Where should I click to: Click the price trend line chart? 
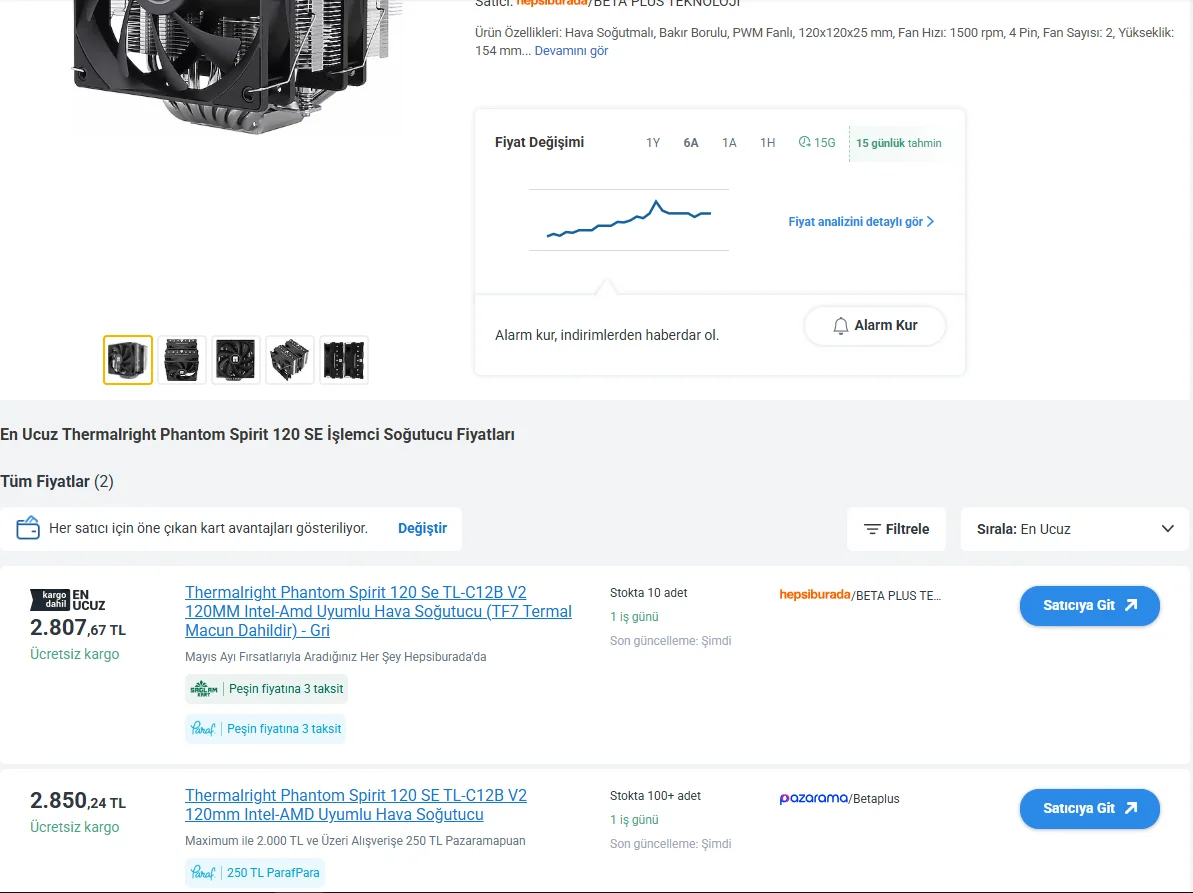[x=629, y=220]
